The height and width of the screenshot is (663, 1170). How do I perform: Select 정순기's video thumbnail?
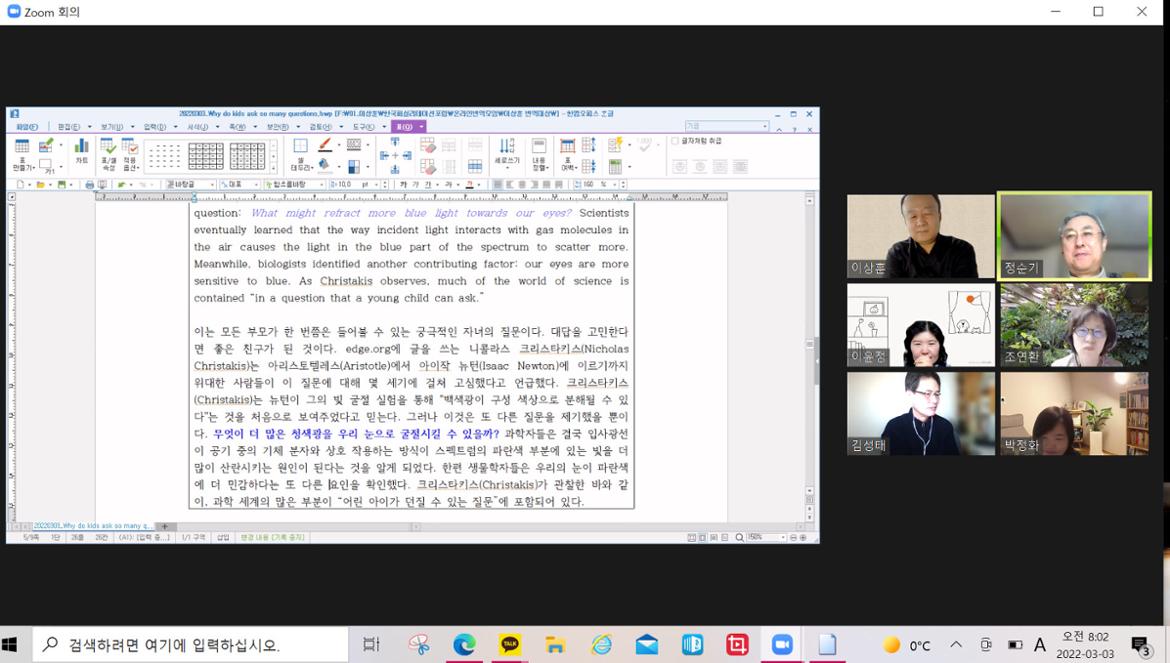[x=1075, y=236]
